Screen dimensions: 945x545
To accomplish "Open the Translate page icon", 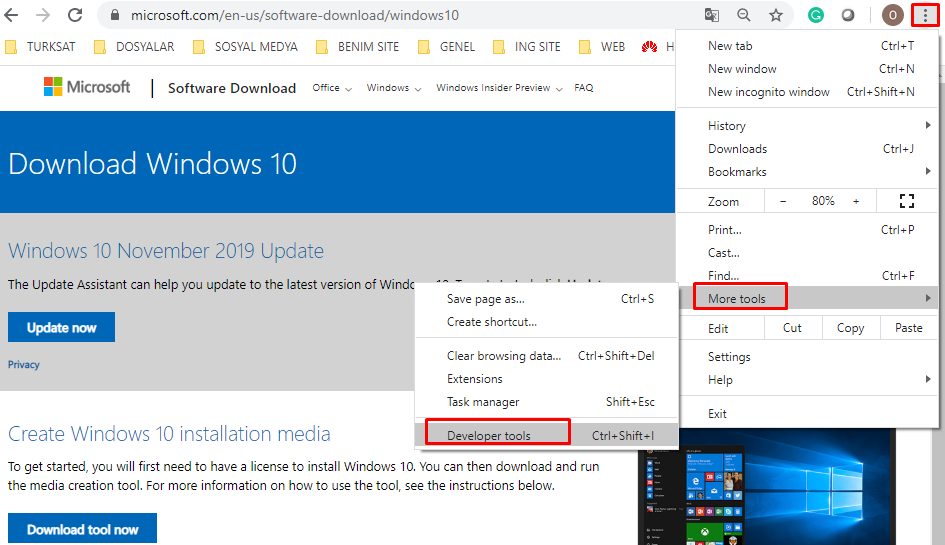I will click(x=712, y=15).
